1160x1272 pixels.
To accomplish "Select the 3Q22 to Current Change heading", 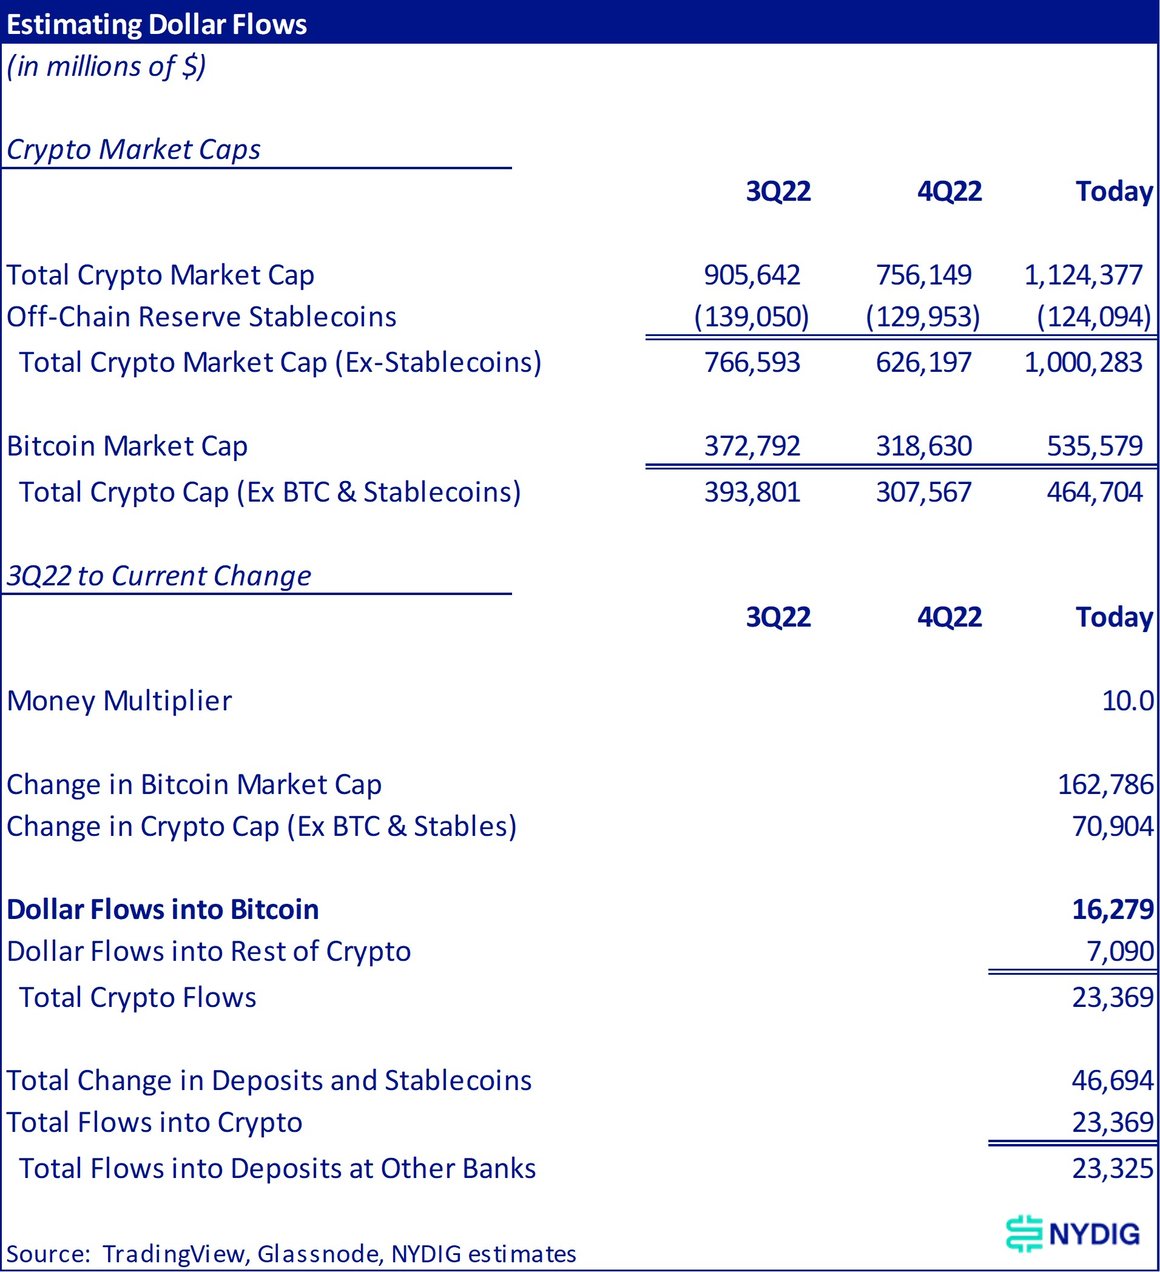I will (x=158, y=576).
